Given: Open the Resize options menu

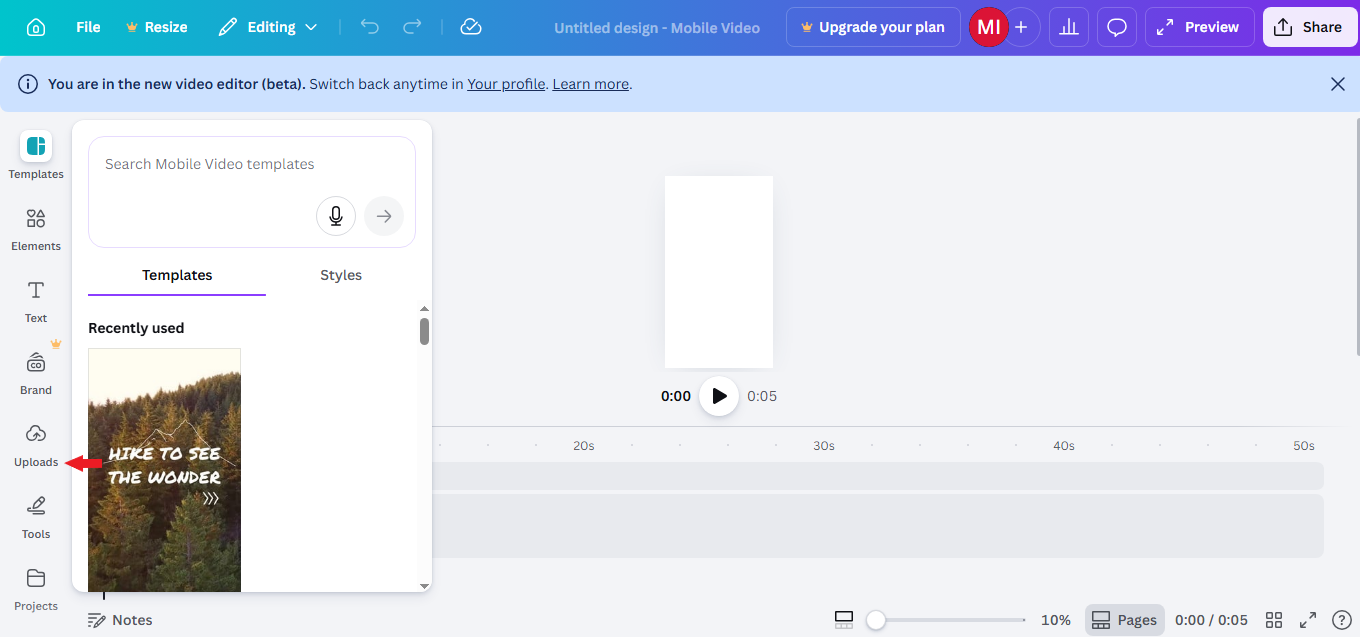Looking at the screenshot, I should click(157, 27).
